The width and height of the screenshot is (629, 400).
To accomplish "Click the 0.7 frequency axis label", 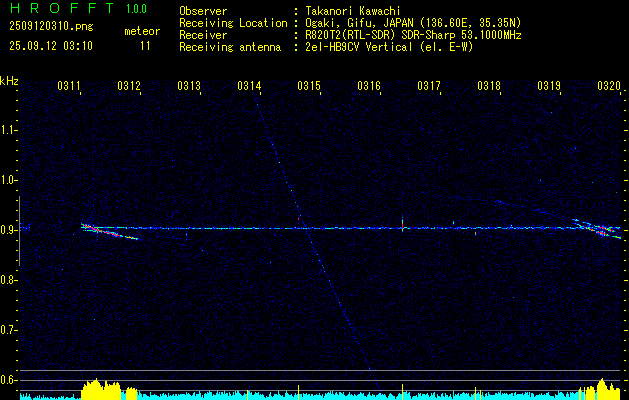I will [x=7, y=331].
